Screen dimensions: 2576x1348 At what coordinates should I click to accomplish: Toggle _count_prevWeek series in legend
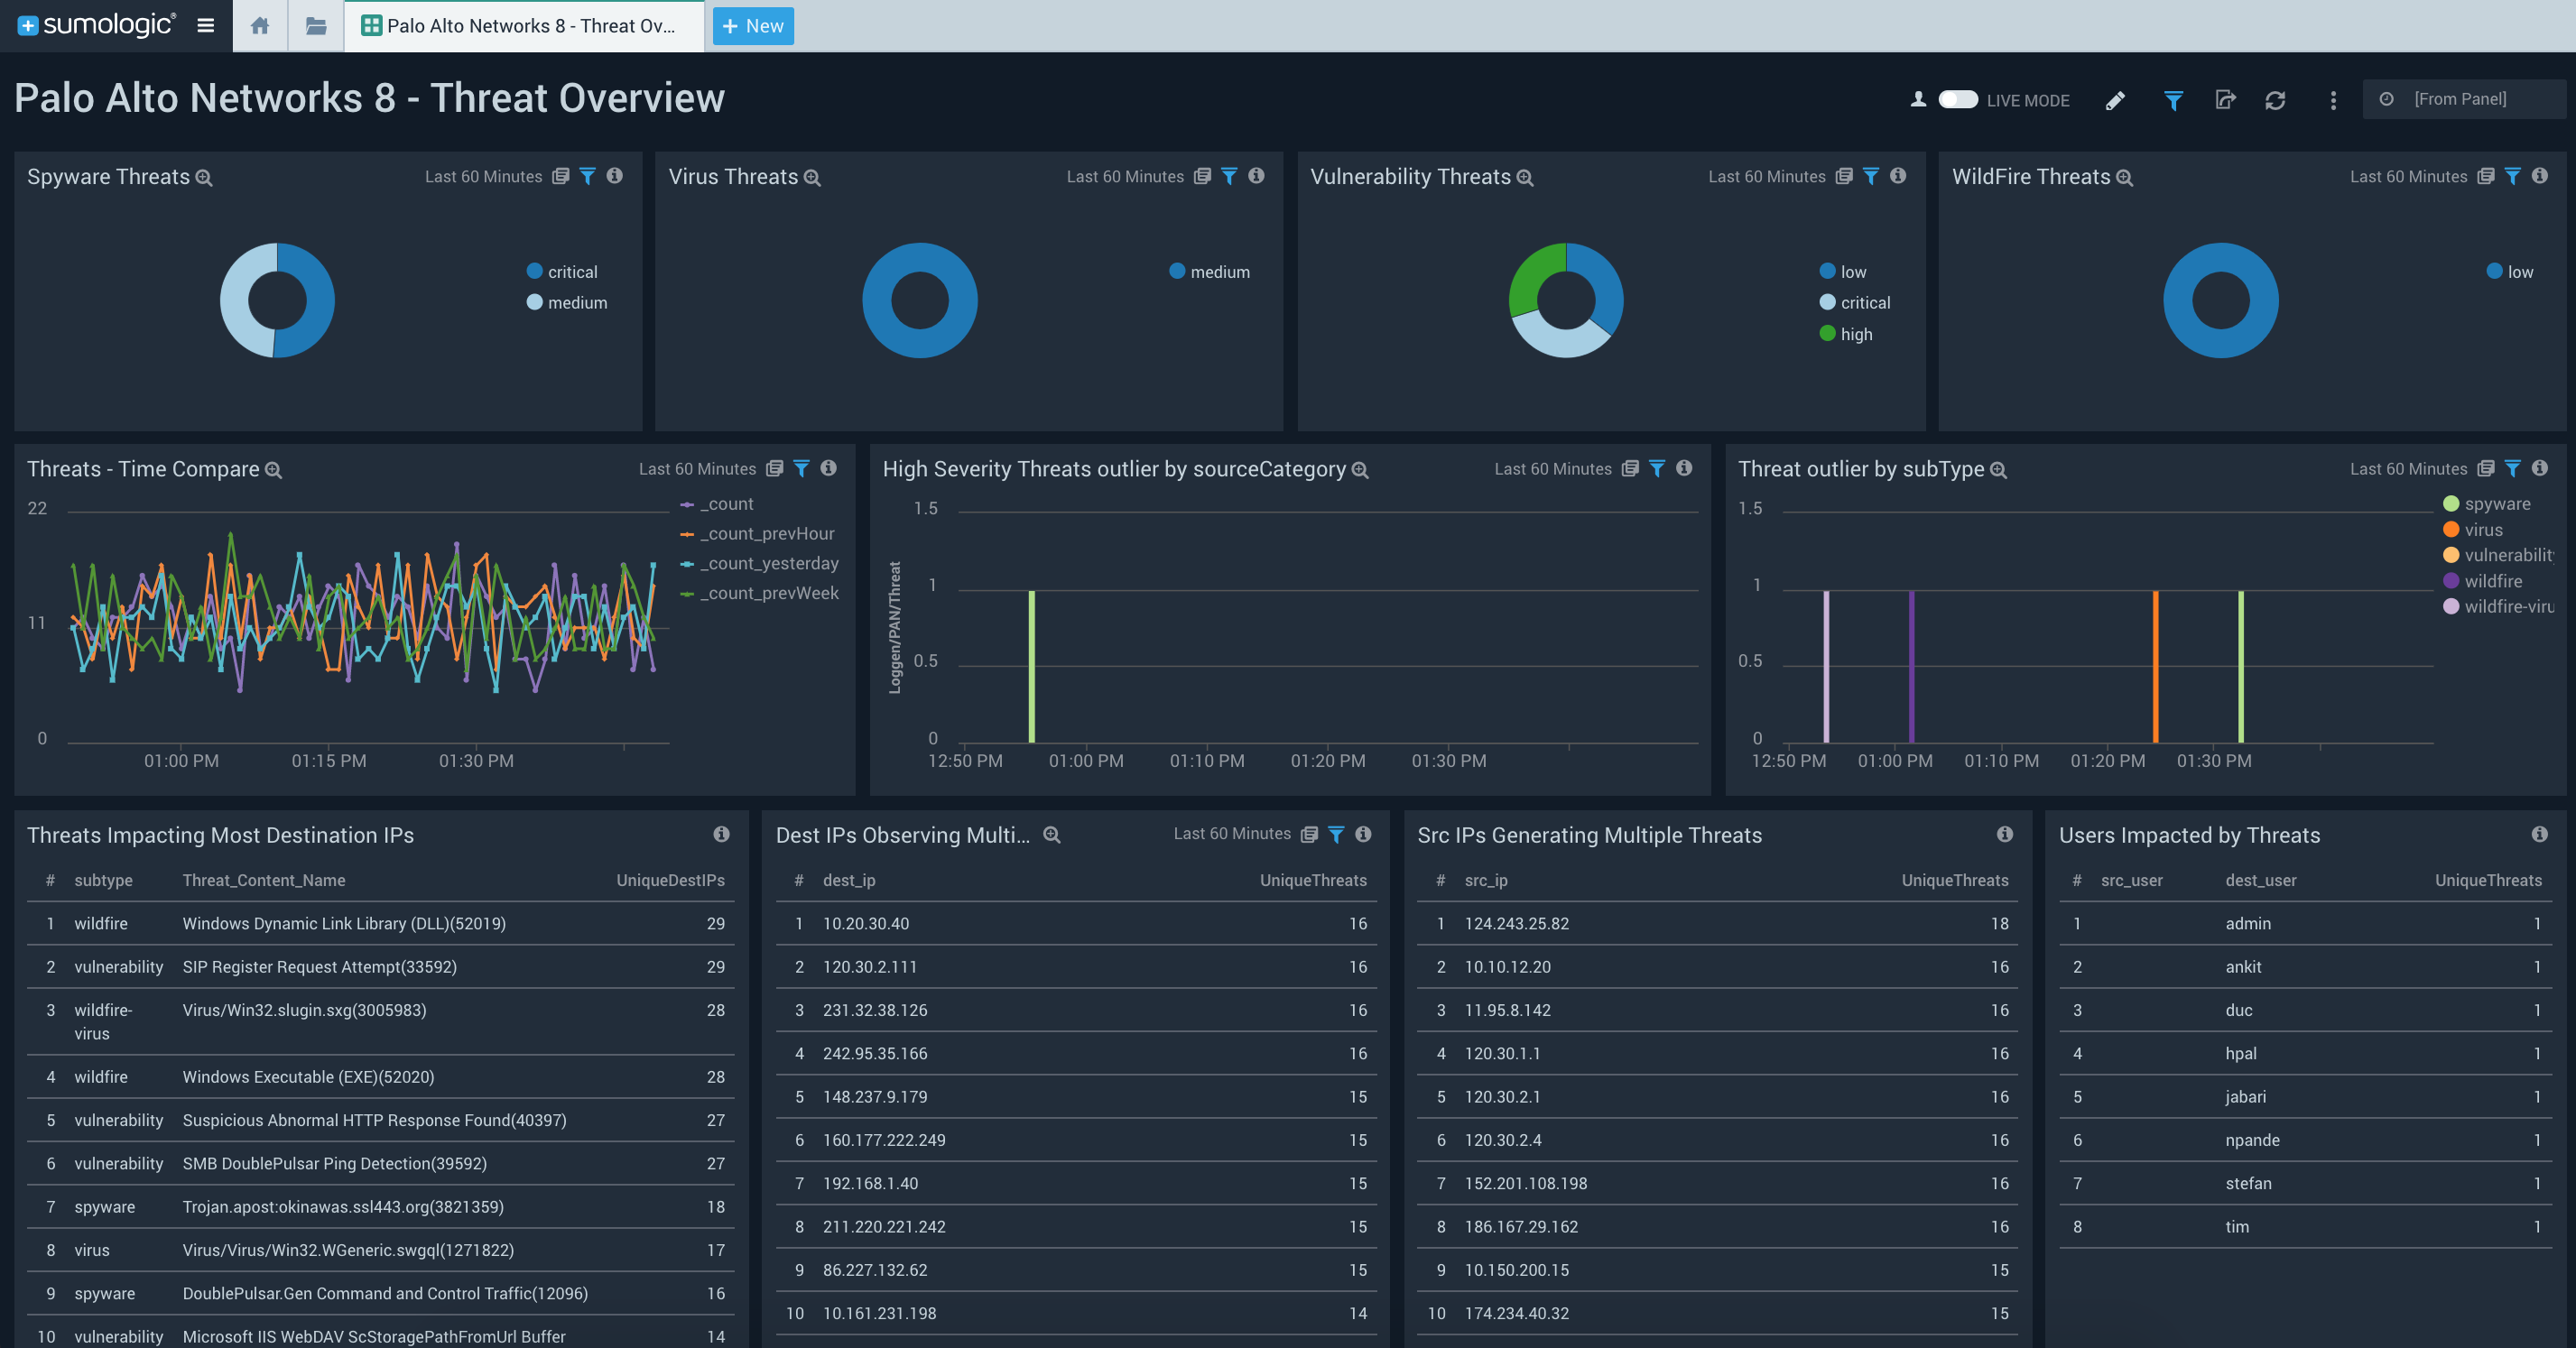(759, 594)
